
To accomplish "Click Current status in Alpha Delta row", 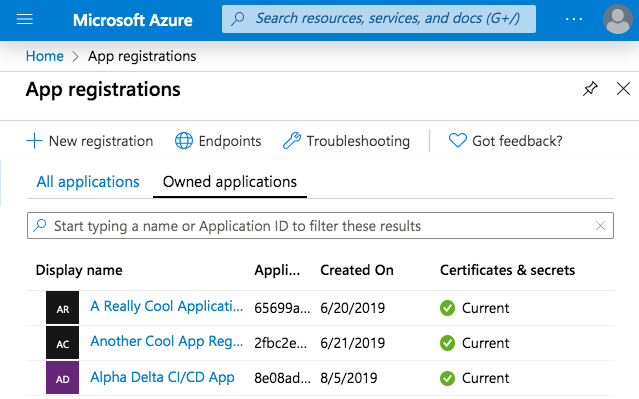I will click(485, 378).
